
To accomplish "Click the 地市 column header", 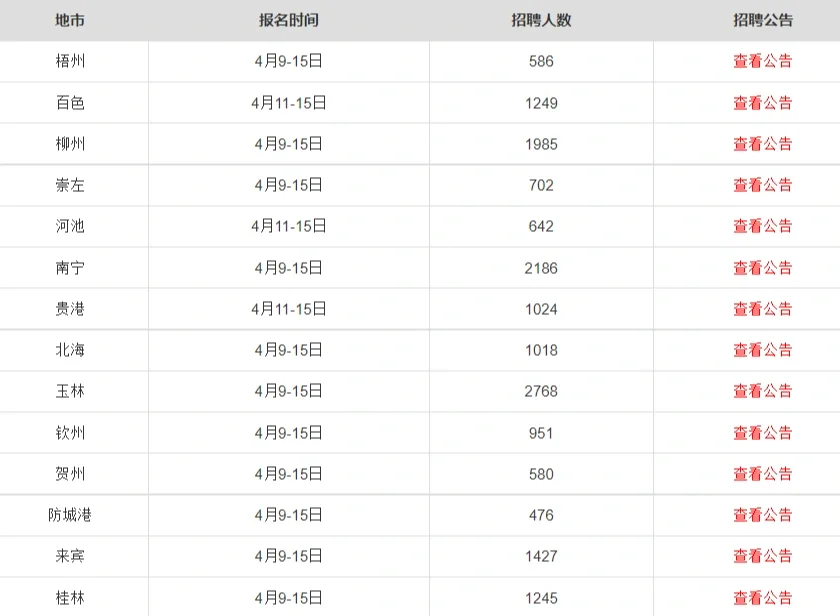I will tap(70, 20).
